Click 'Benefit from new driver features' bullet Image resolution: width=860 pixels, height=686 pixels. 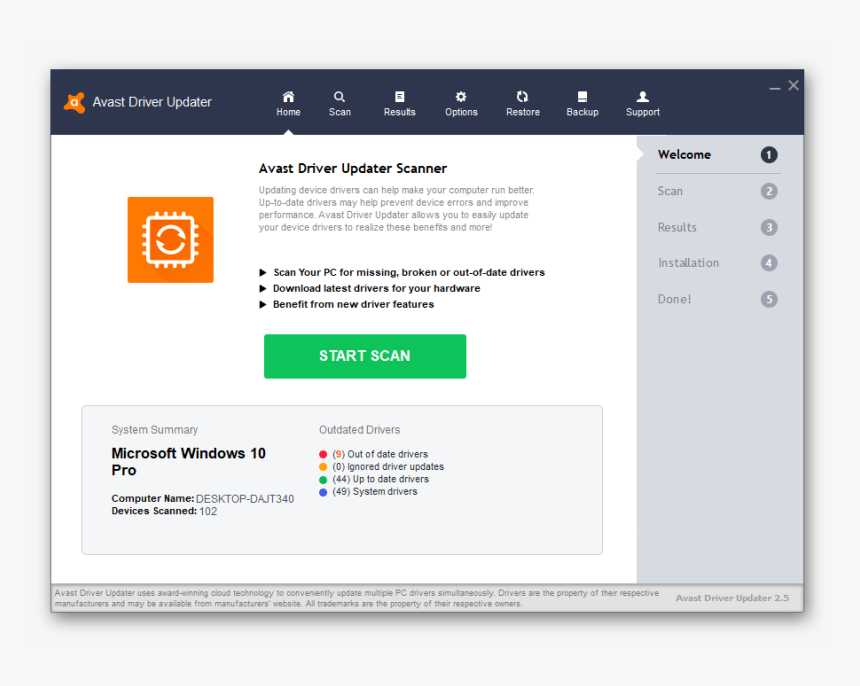(353, 304)
